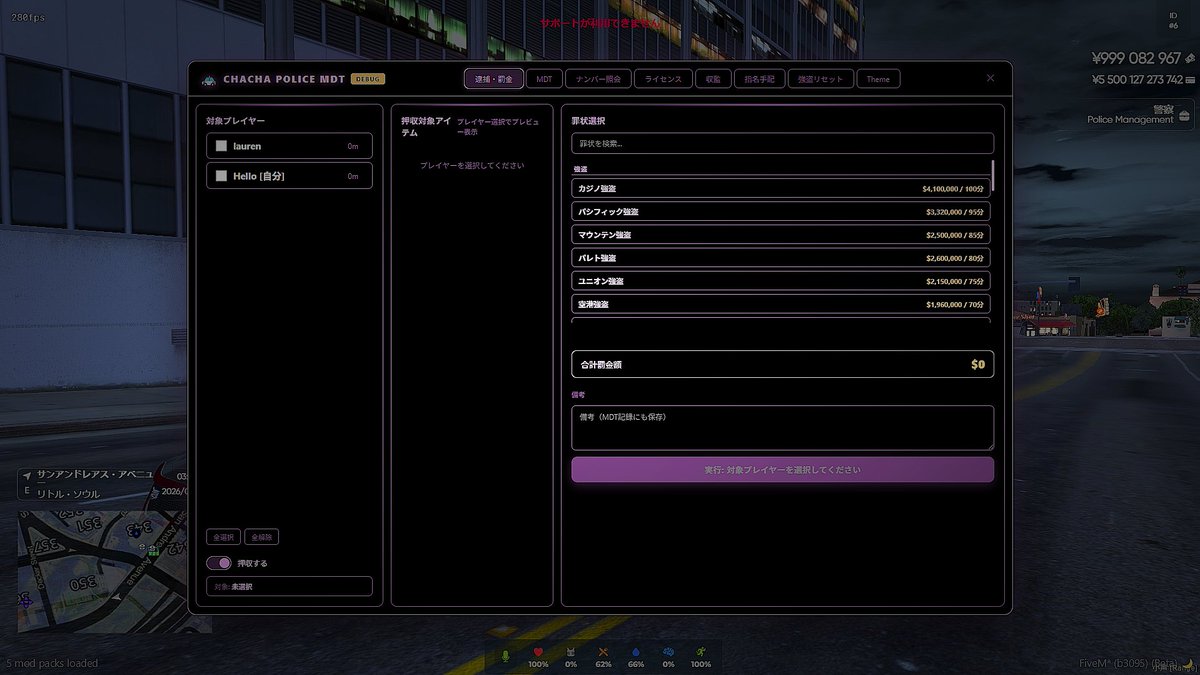Click the red heart health icon

538,653
